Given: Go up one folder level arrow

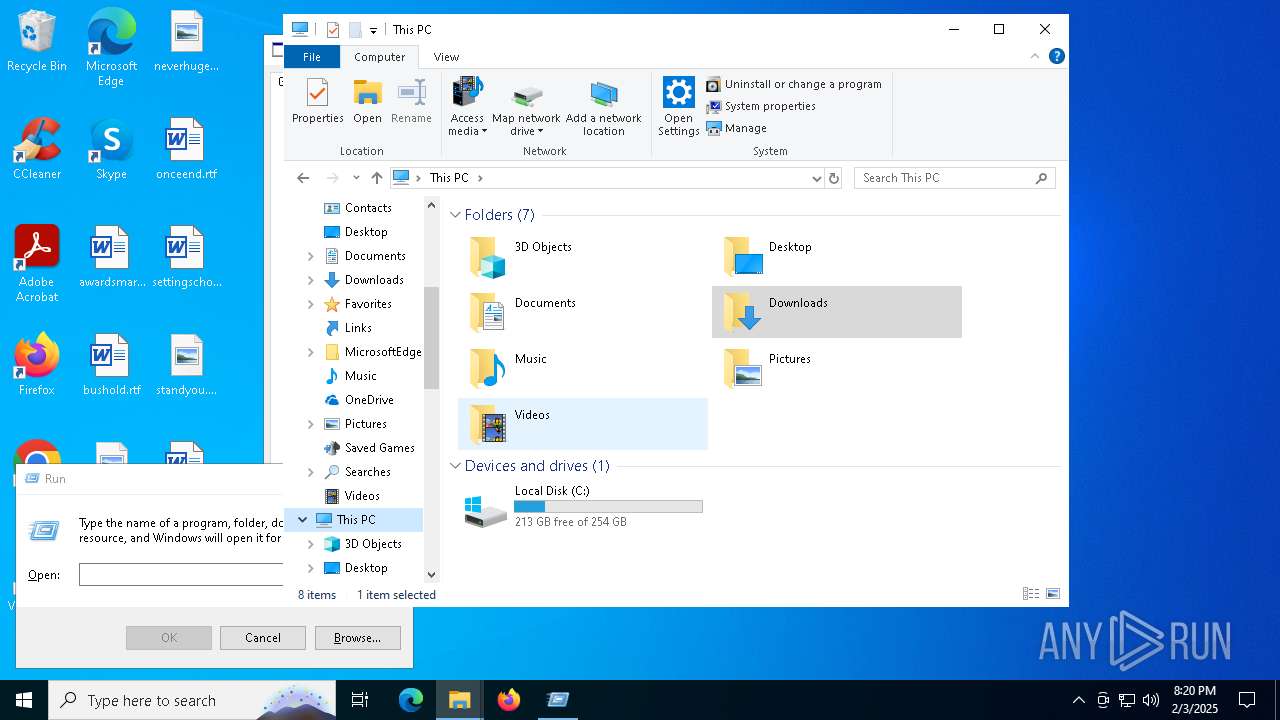Looking at the screenshot, I should click(x=376, y=178).
